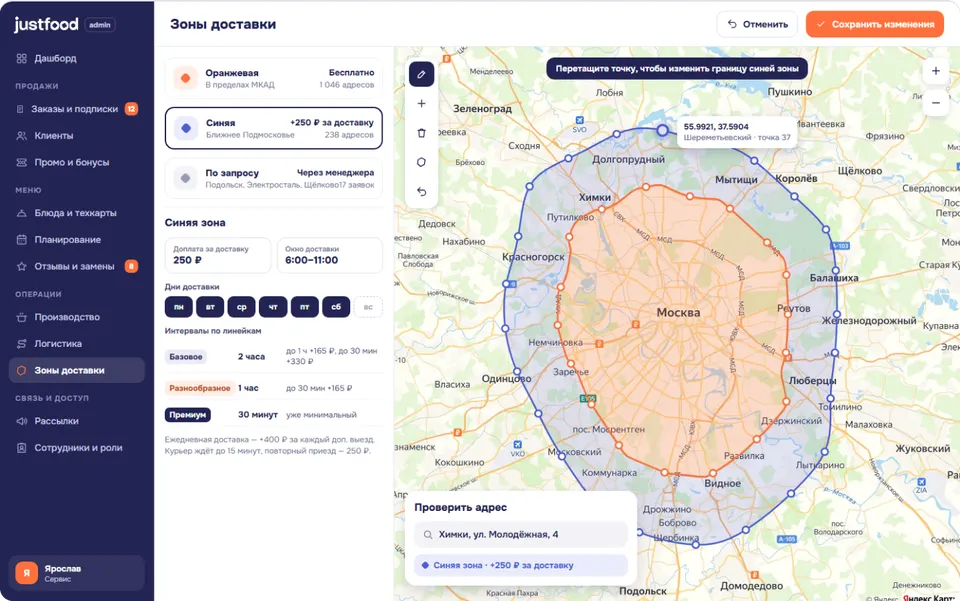Zoom out the map with minus button
The width and height of the screenshot is (960, 601).
coord(936,103)
